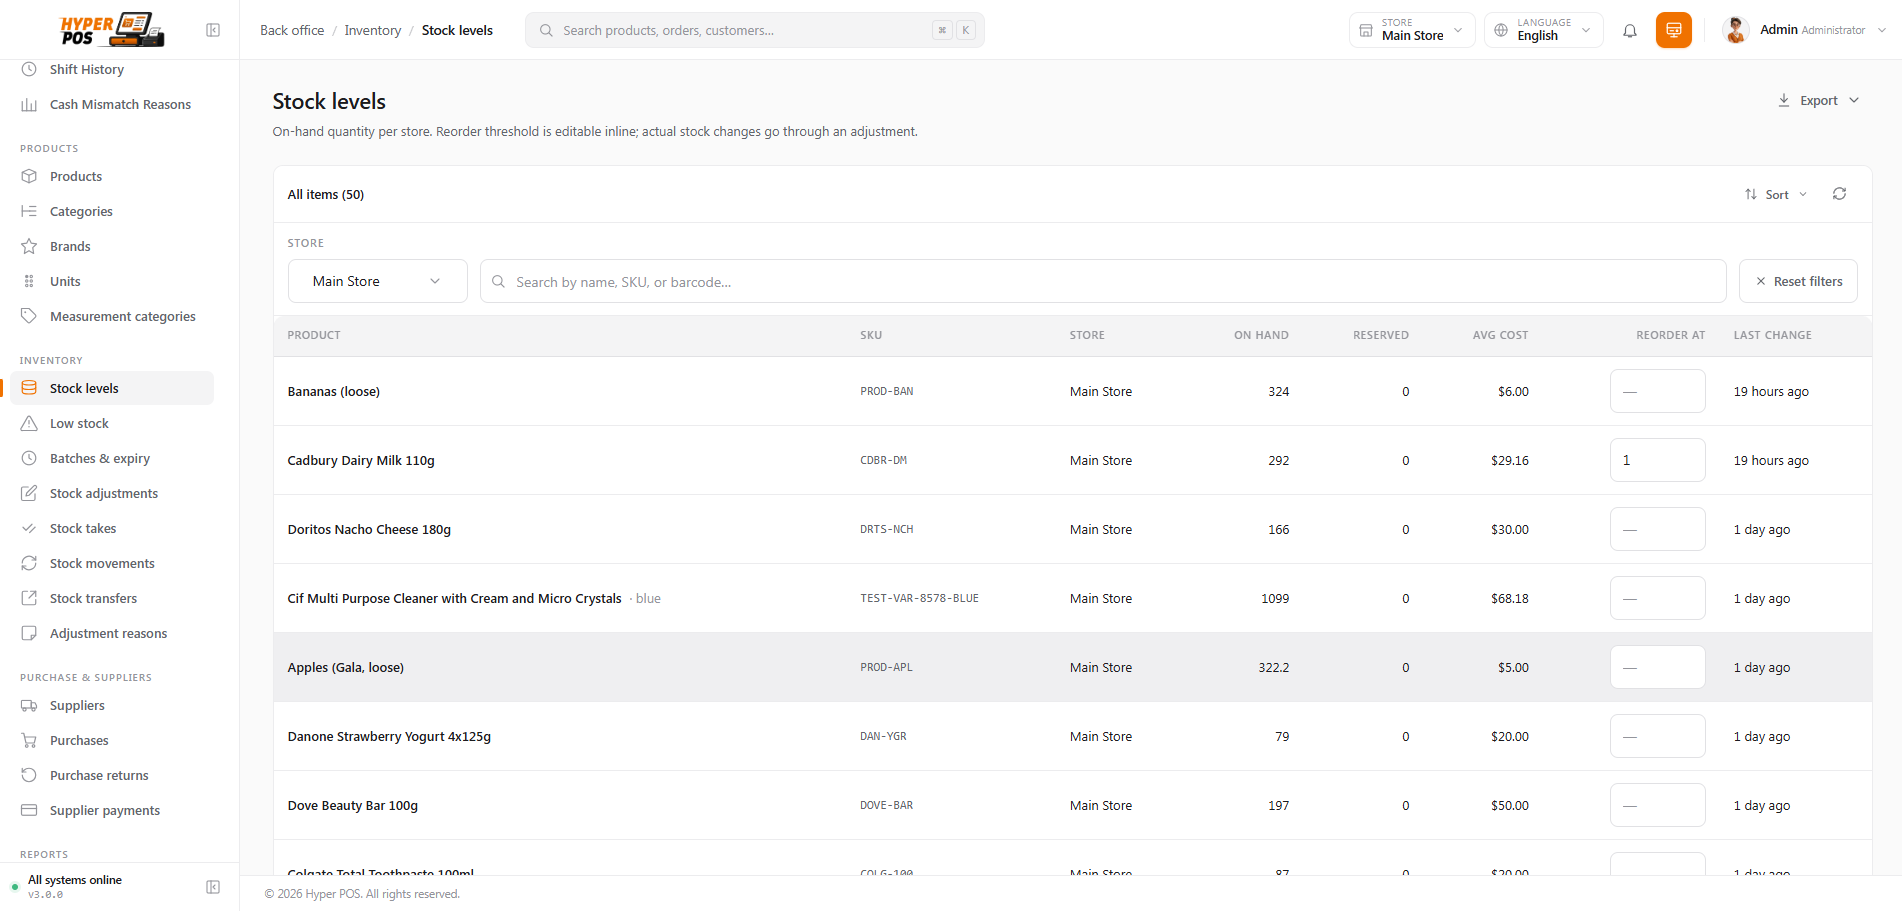Click the Stock adjustments edit icon

tap(29, 493)
